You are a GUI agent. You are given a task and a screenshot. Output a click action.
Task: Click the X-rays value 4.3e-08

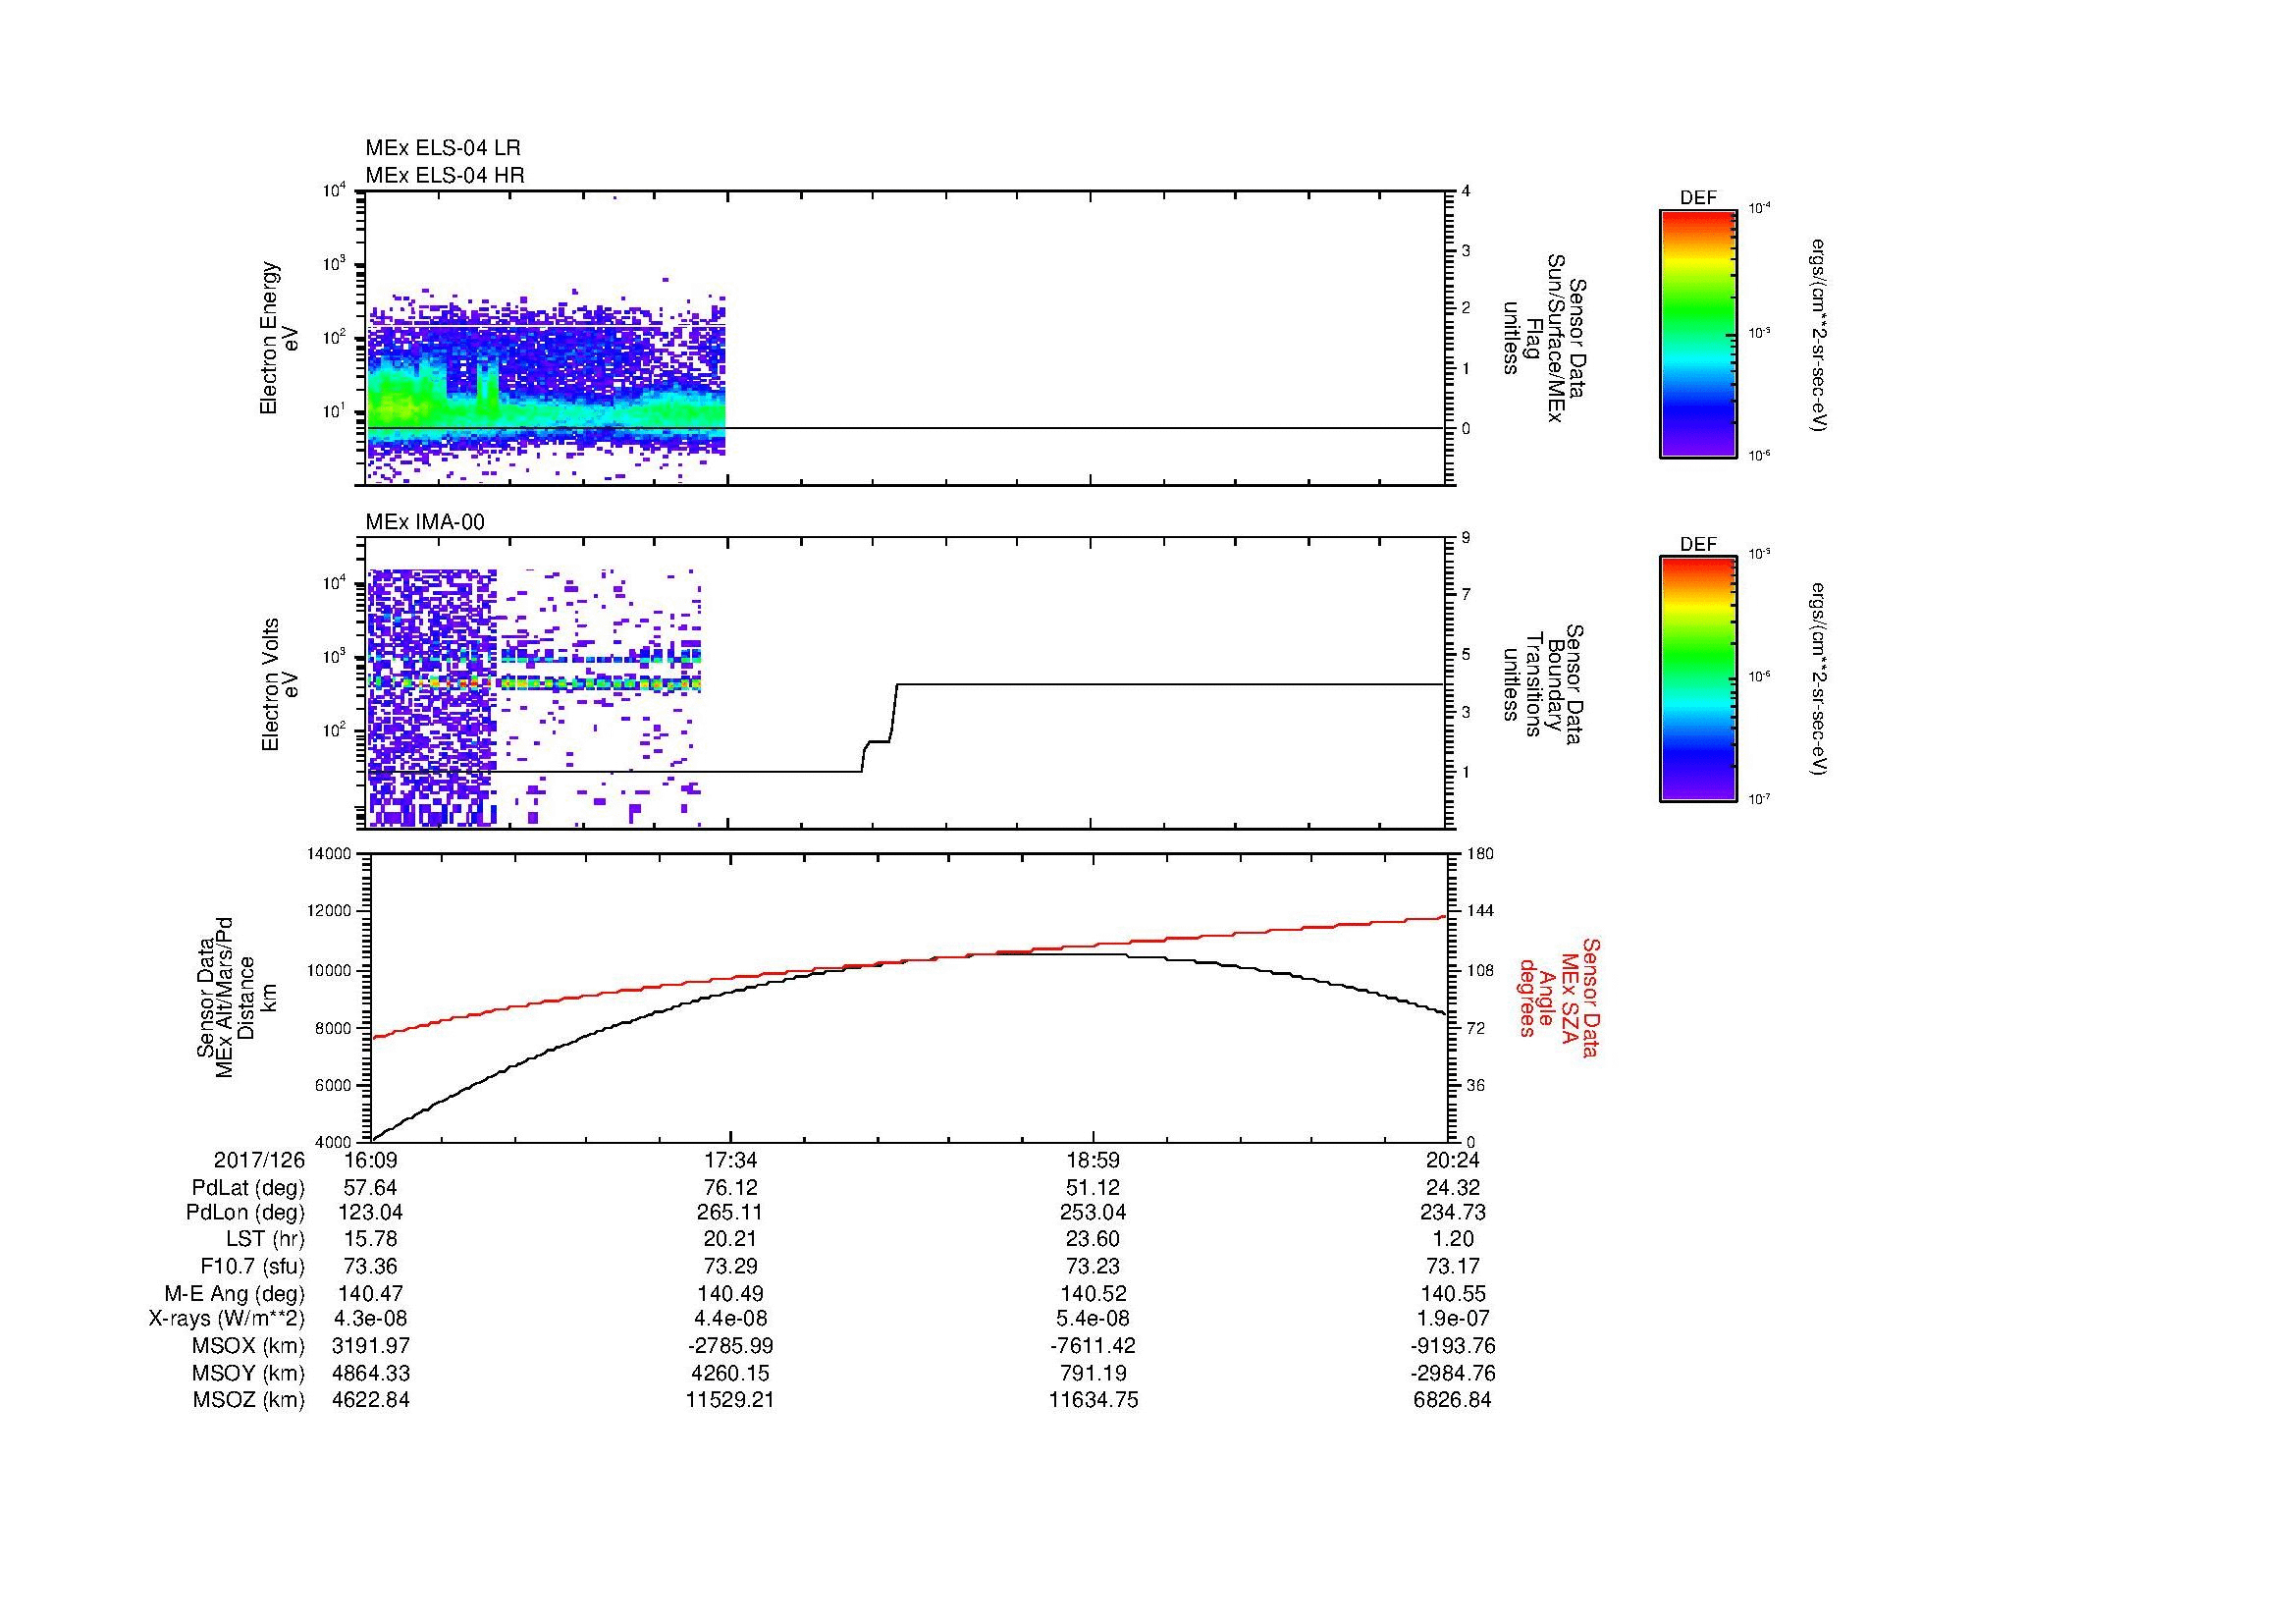[x=370, y=1319]
